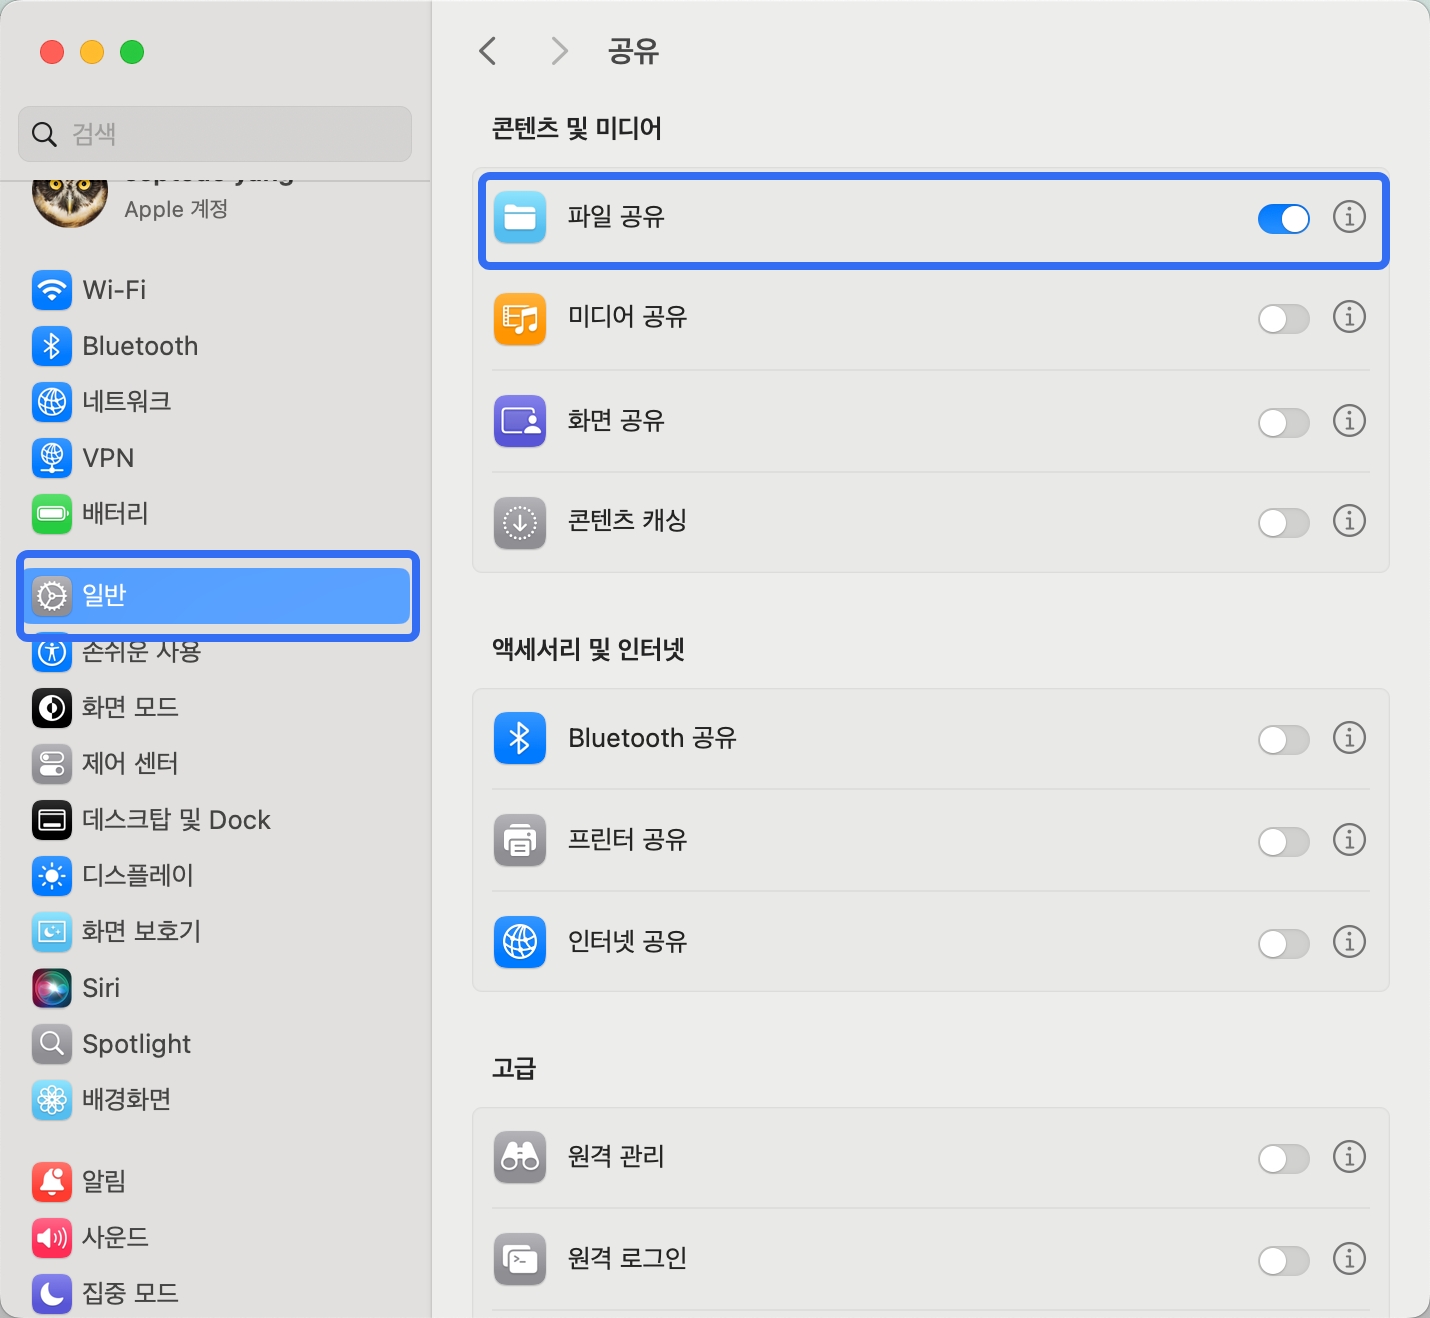The width and height of the screenshot is (1430, 1318).
Task: Select 집중 모드 in the sidebar
Action: coord(217,1294)
